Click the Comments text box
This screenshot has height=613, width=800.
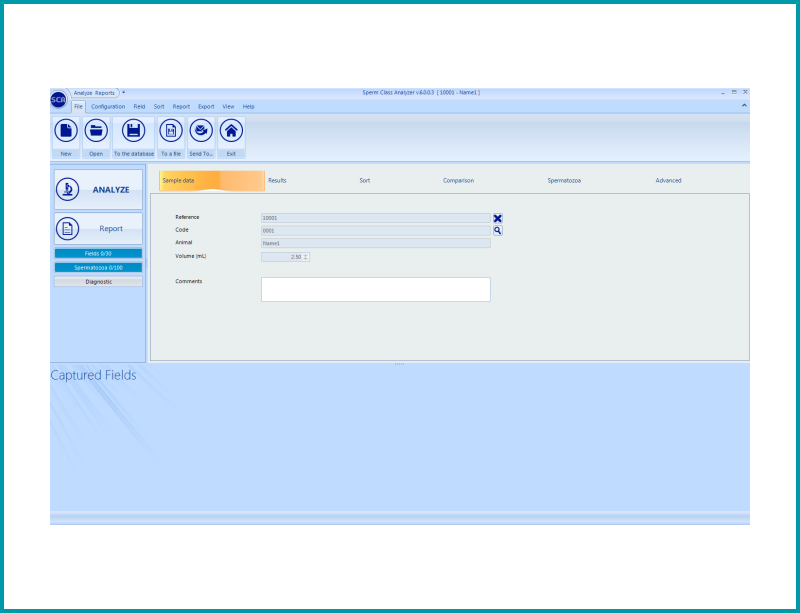[376, 289]
